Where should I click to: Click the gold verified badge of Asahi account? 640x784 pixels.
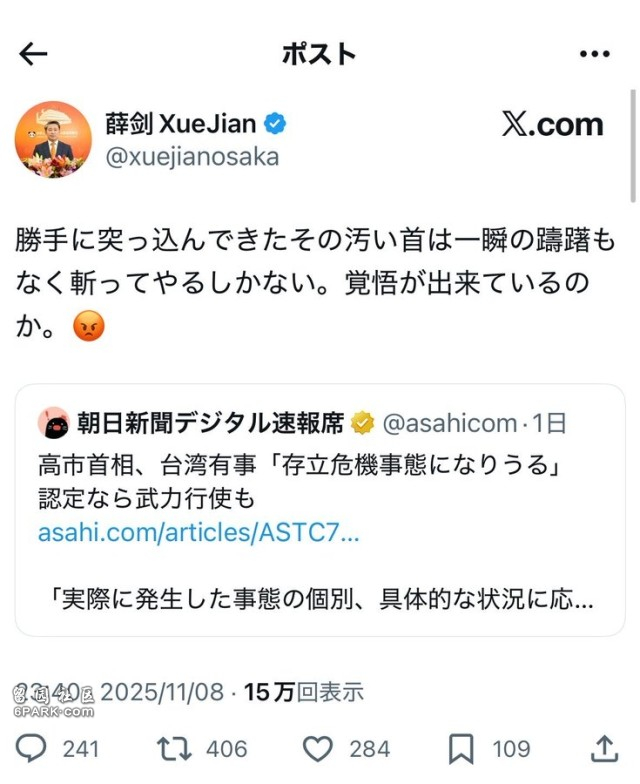362,424
